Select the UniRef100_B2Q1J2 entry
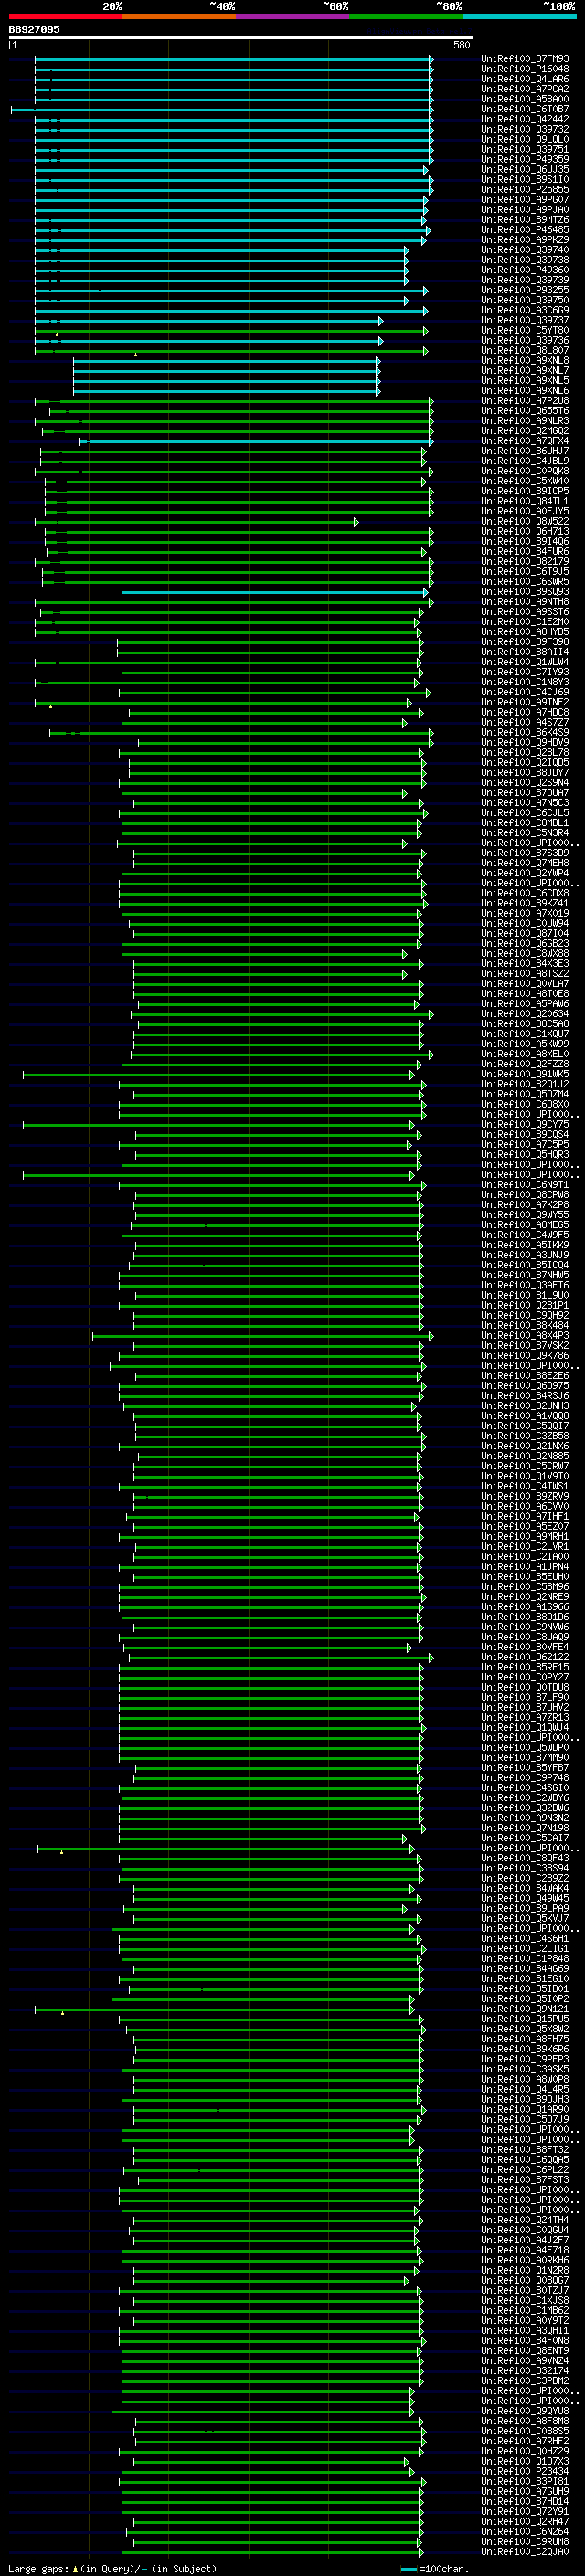The height and width of the screenshot is (2576, 585). point(525,1084)
